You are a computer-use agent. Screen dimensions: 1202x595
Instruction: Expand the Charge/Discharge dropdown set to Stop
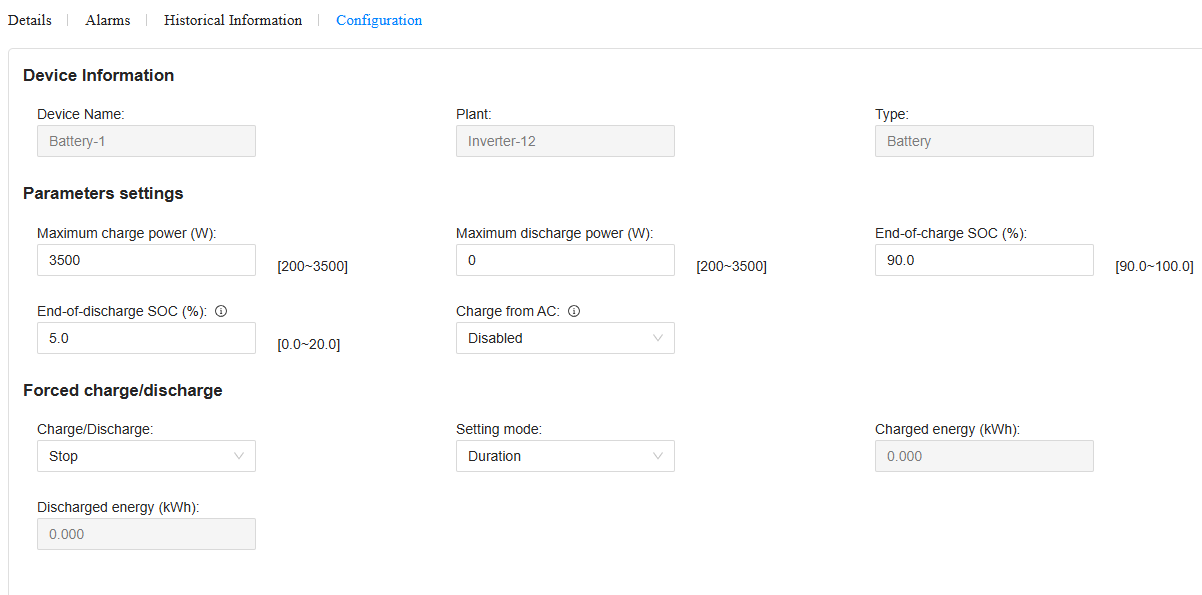click(146, 456)
